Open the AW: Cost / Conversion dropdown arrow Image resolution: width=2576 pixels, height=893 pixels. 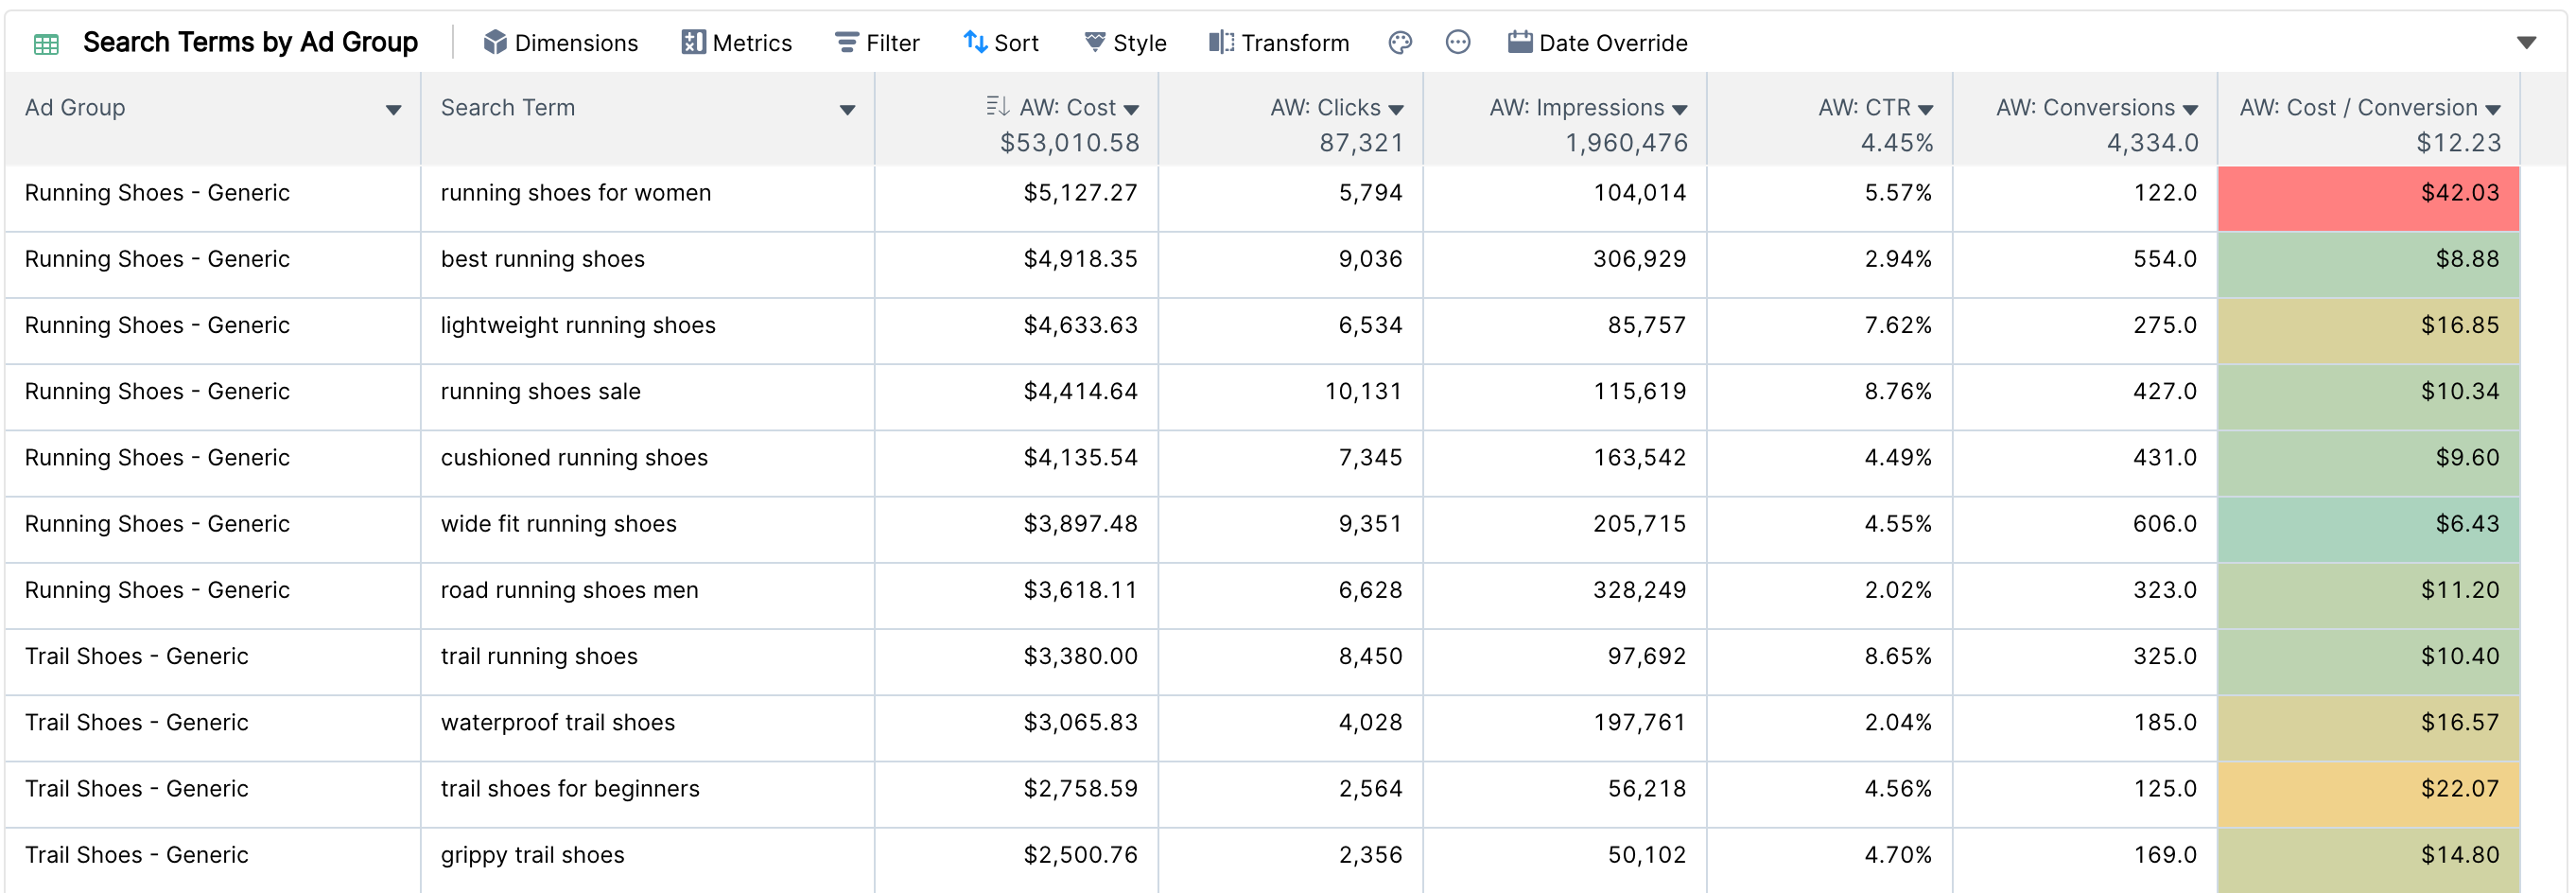(2493, 110)
